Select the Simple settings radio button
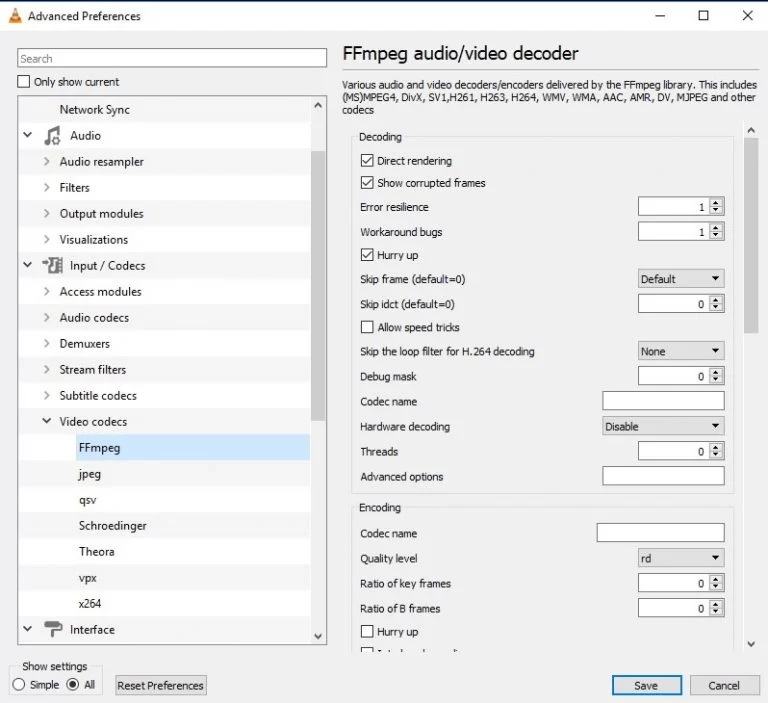The width and height of the screenshot is (768, 703). click(x=20, y=685)
